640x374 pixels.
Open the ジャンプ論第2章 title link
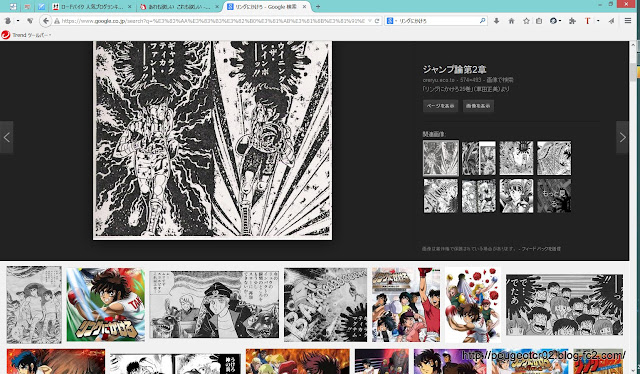point(454,69)
